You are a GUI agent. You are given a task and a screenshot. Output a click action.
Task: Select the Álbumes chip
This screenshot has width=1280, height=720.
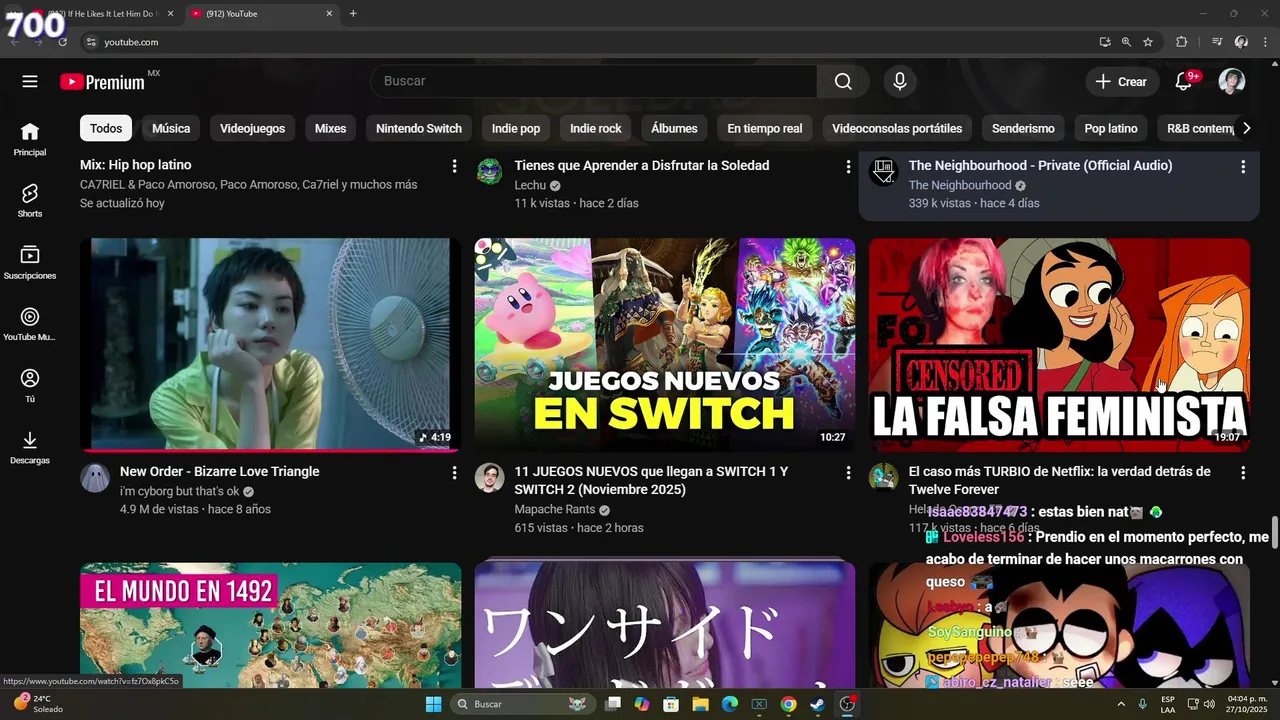pos(674,128)
